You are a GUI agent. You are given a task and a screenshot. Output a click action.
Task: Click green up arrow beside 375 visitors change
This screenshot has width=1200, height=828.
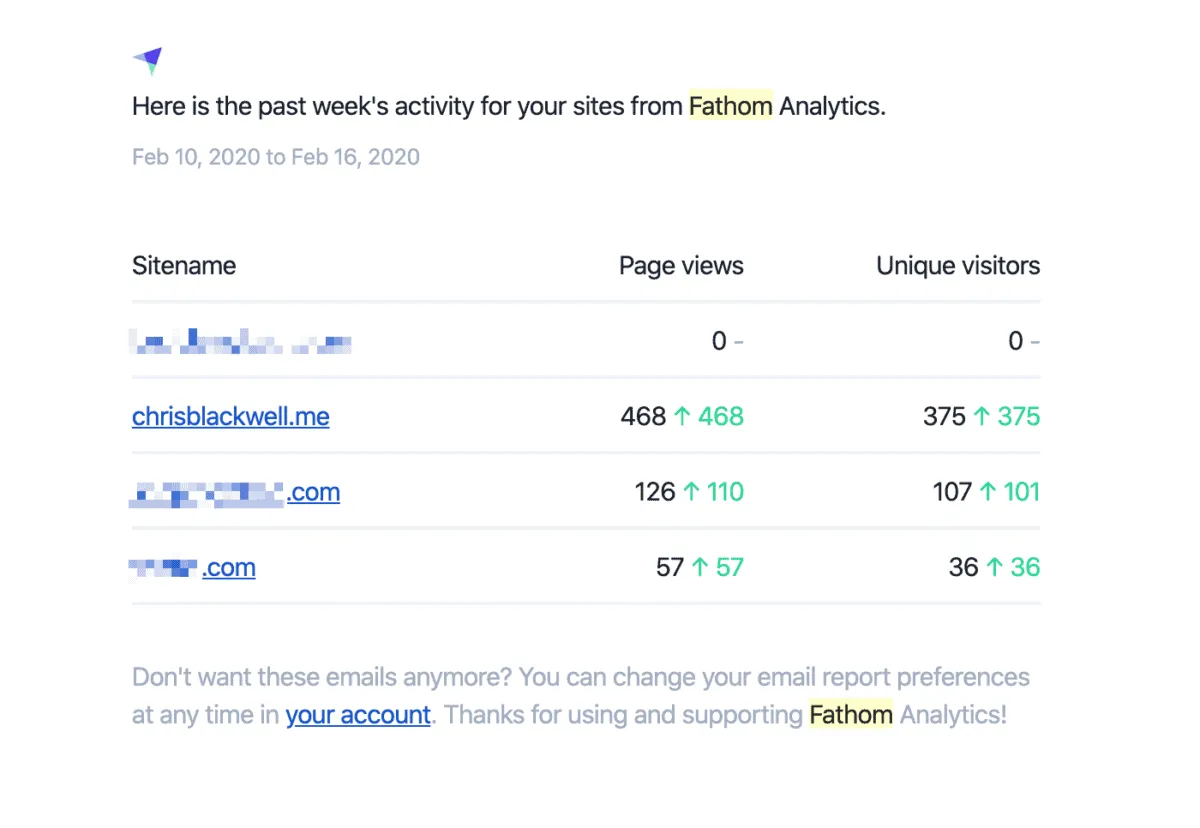[981, 416]
